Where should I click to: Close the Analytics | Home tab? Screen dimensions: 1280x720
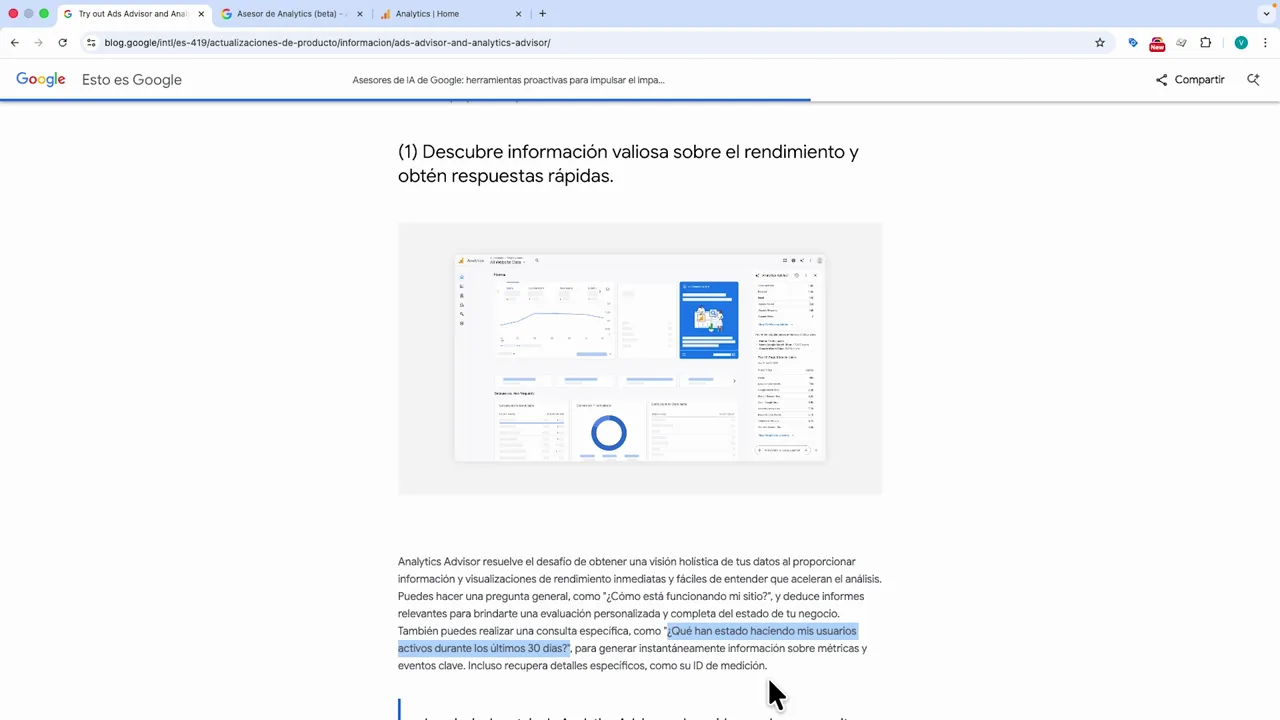tap(518, 14)
